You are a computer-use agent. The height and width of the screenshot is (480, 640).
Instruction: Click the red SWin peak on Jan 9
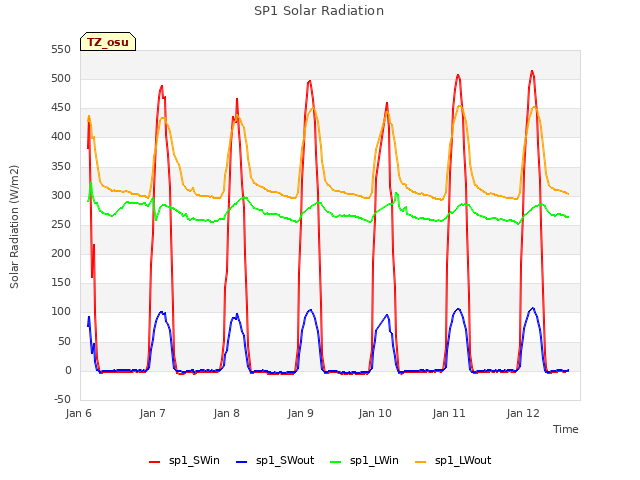click(310, 81)
